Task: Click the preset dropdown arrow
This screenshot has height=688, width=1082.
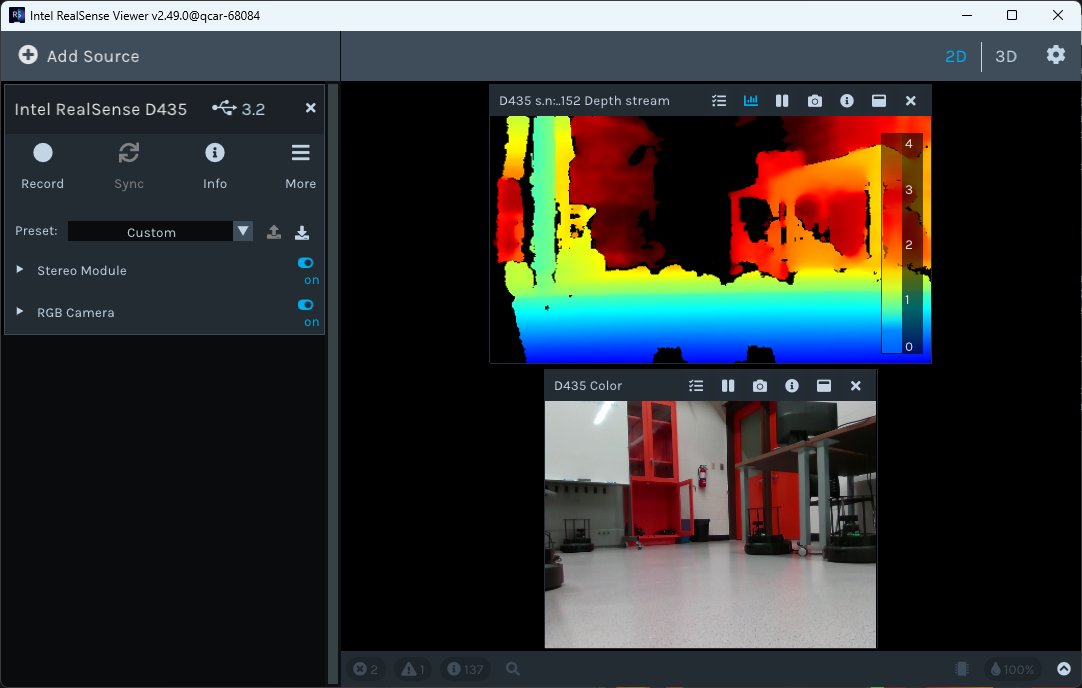Action: pyautogui.click(x=243, y=231)
